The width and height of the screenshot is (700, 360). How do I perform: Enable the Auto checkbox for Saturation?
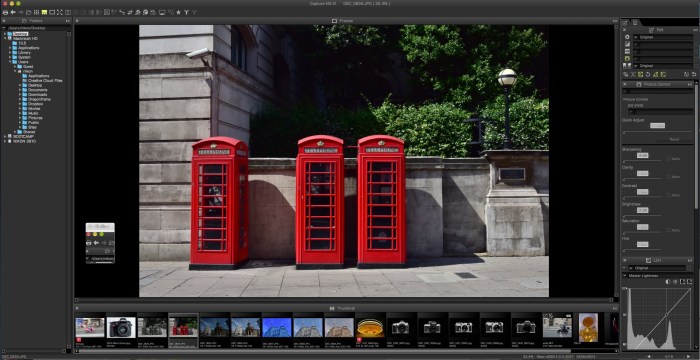(x=670, y=230)
